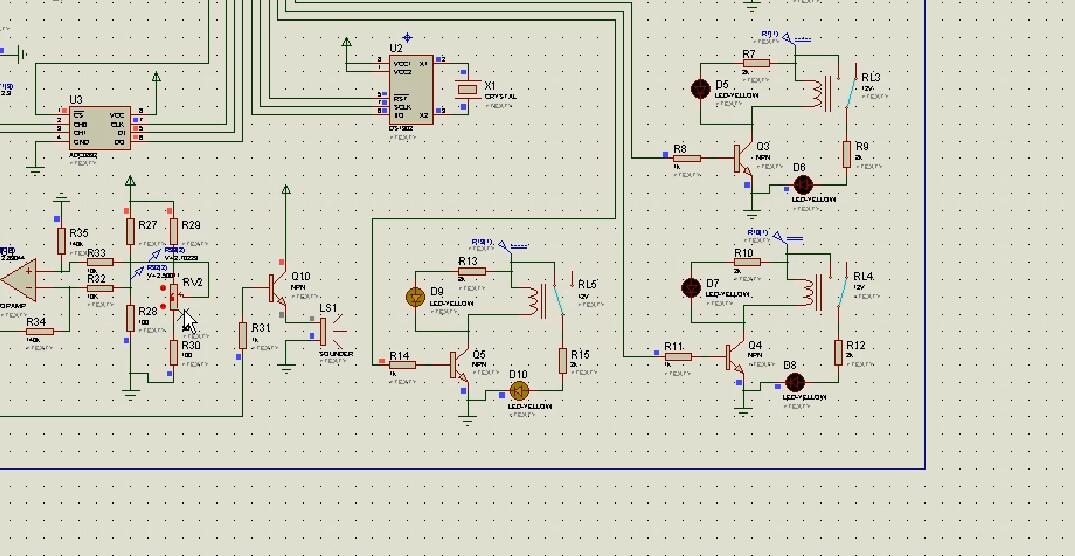Select resistor R34 body
Viewport: 1075px width, 556px height.
tap(40, 331)
